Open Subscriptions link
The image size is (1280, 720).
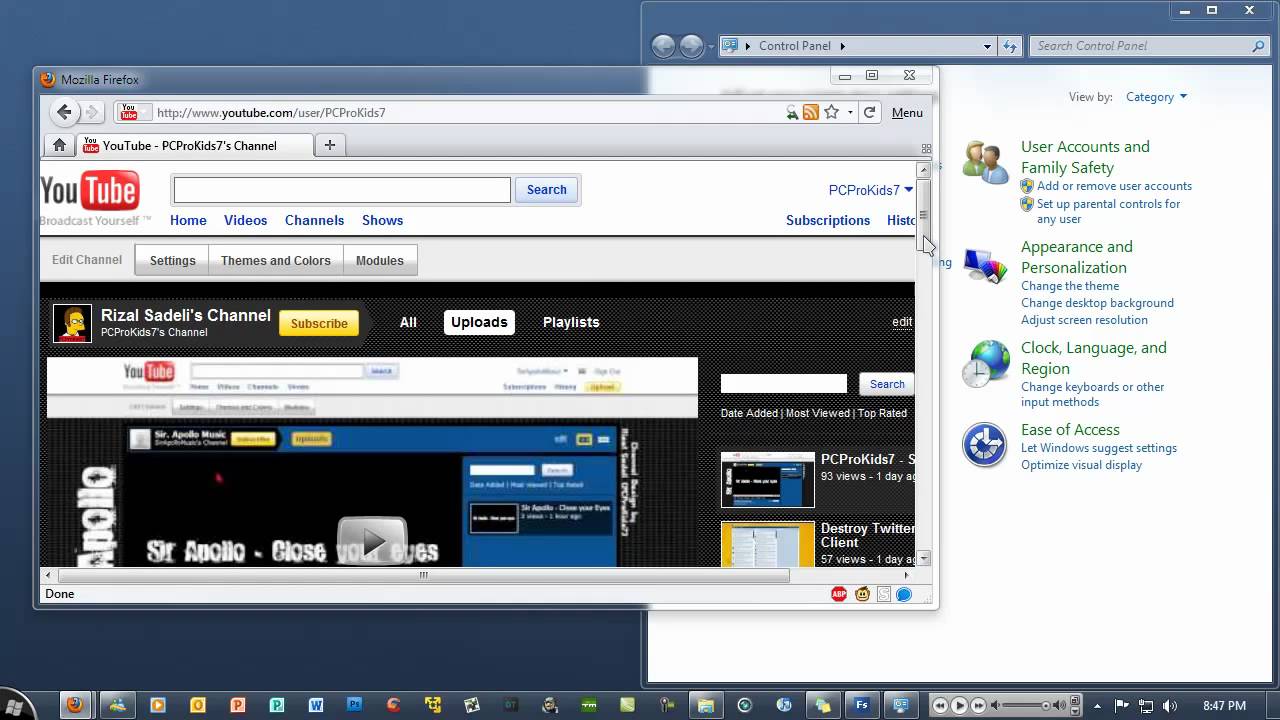828,220
